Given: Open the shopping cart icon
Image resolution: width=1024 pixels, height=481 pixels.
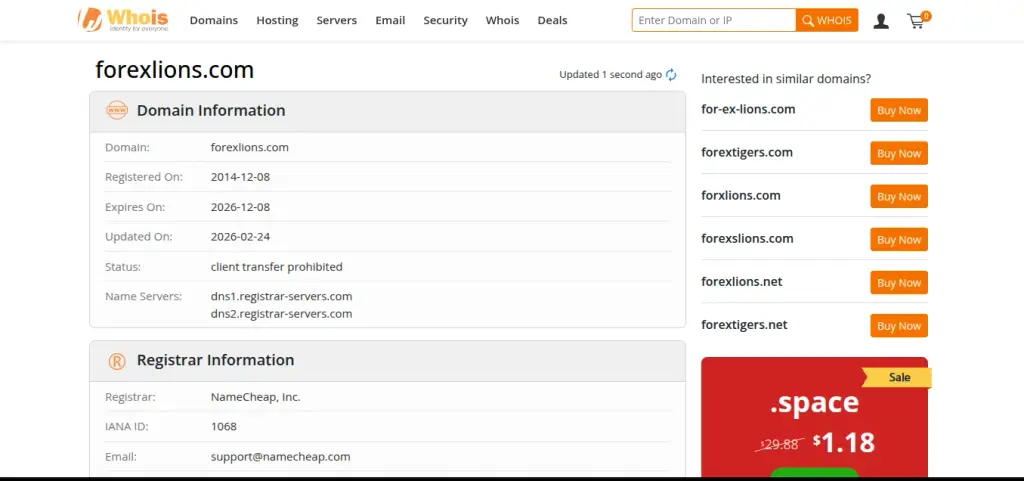Looking at the screenshot, I should click(x=918, y=20).
